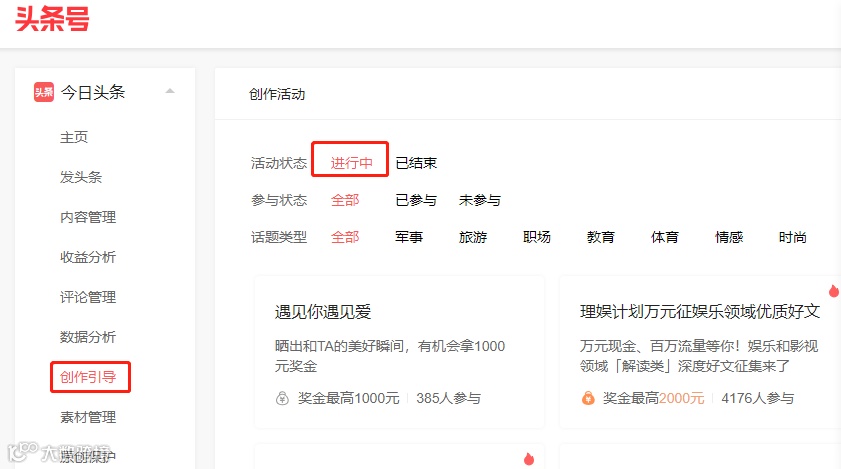Viewport: 841px width, 469px height.
Task: Collapse the 今日头条 sidebar section arrow
Action: 170,91
